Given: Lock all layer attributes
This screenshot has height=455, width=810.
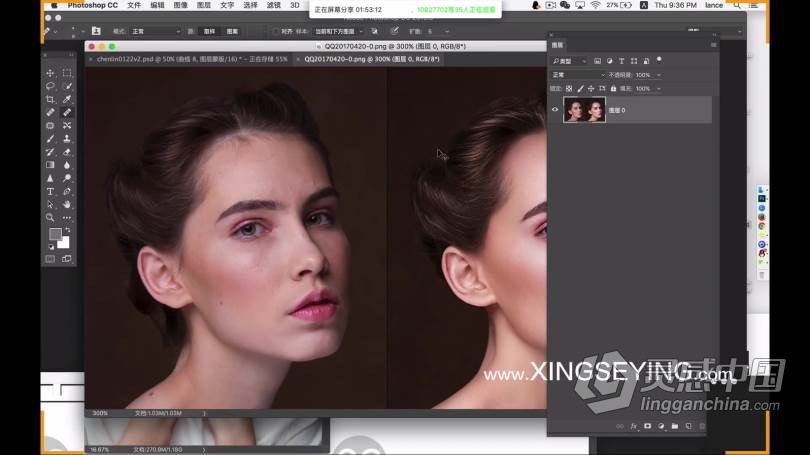Looking at the screenshot, I should 613,89.
